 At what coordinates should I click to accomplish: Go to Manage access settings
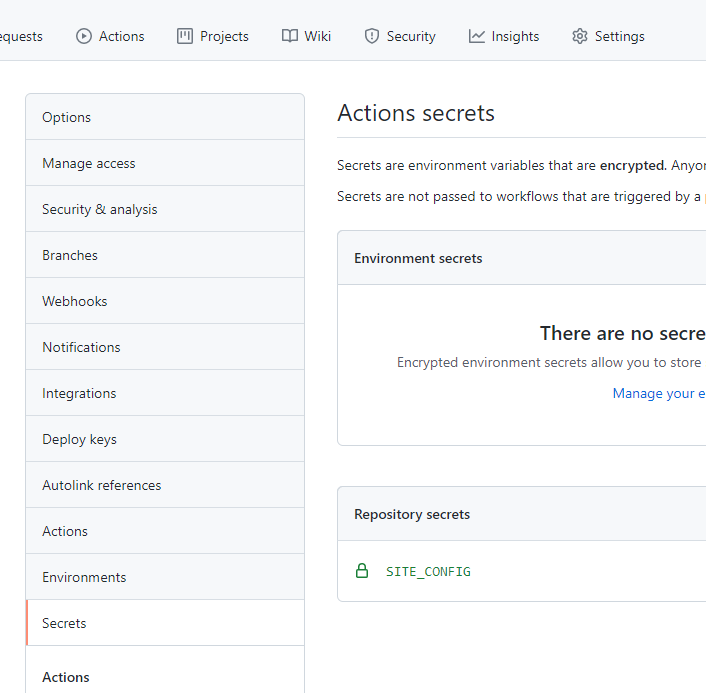[165, 163]
